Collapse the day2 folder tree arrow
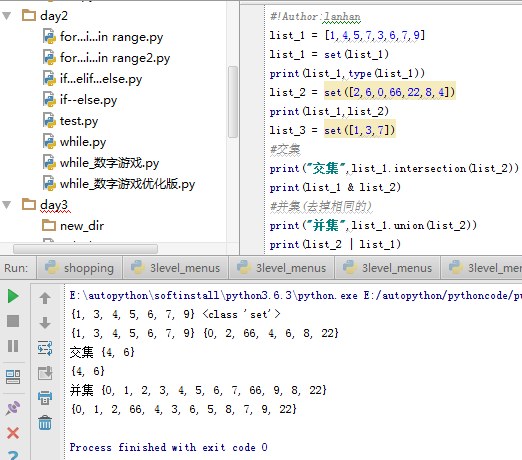 coord(7,16)
